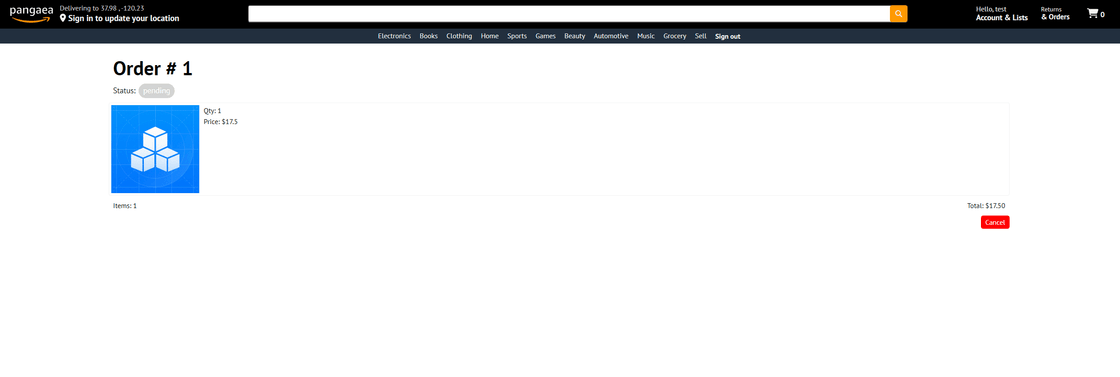Go to the Clothing category

pos(459,36)
